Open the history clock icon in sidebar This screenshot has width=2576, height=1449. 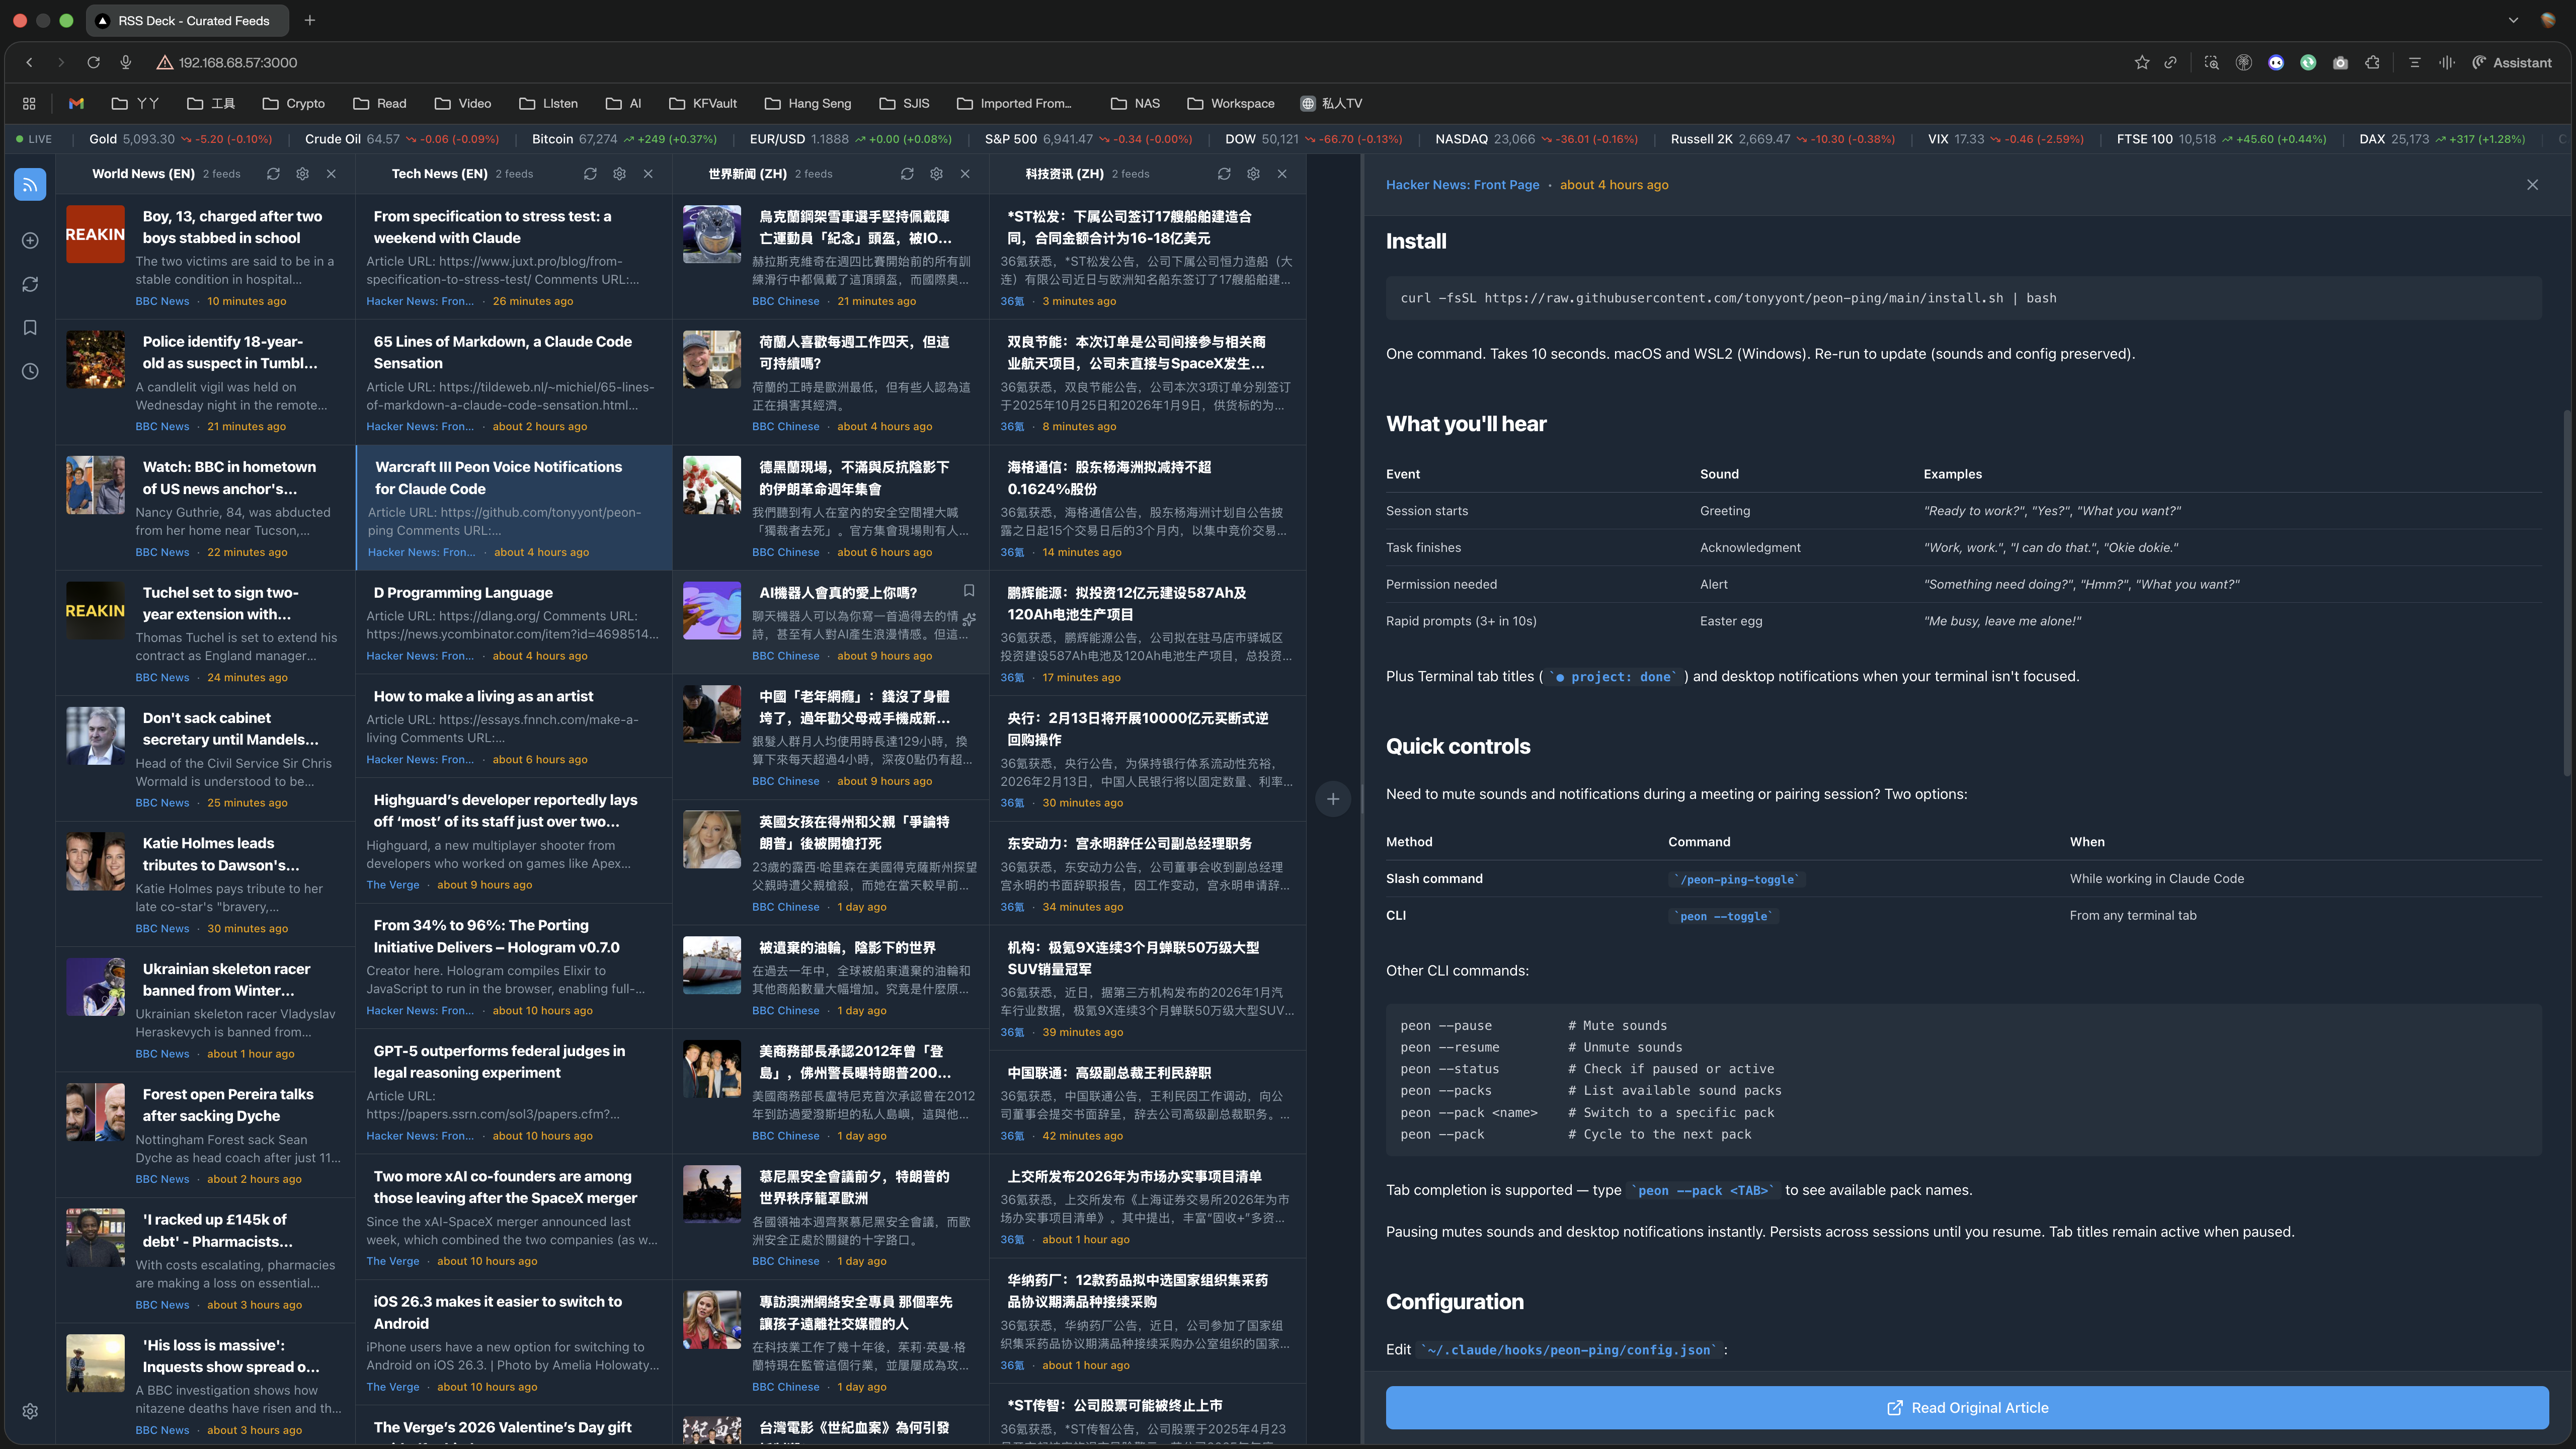click(x=30, y=372)
